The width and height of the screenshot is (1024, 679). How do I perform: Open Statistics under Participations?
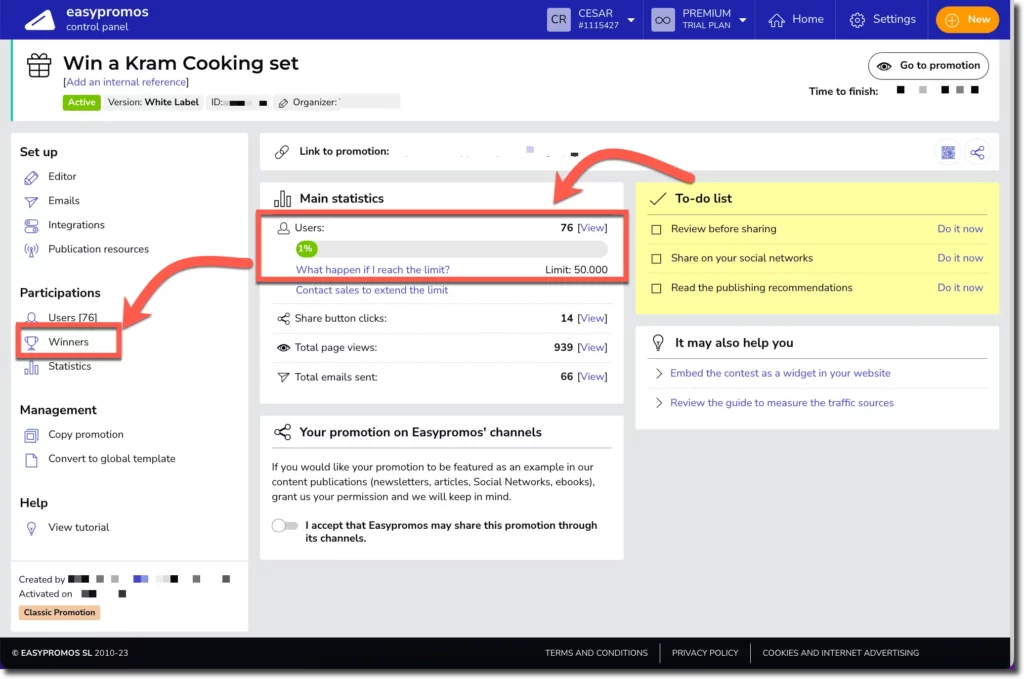(69, 366)
